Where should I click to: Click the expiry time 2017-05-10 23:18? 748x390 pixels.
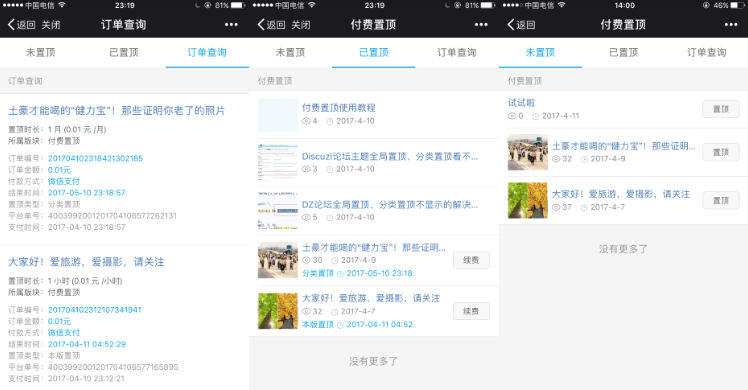coord(379,273)
